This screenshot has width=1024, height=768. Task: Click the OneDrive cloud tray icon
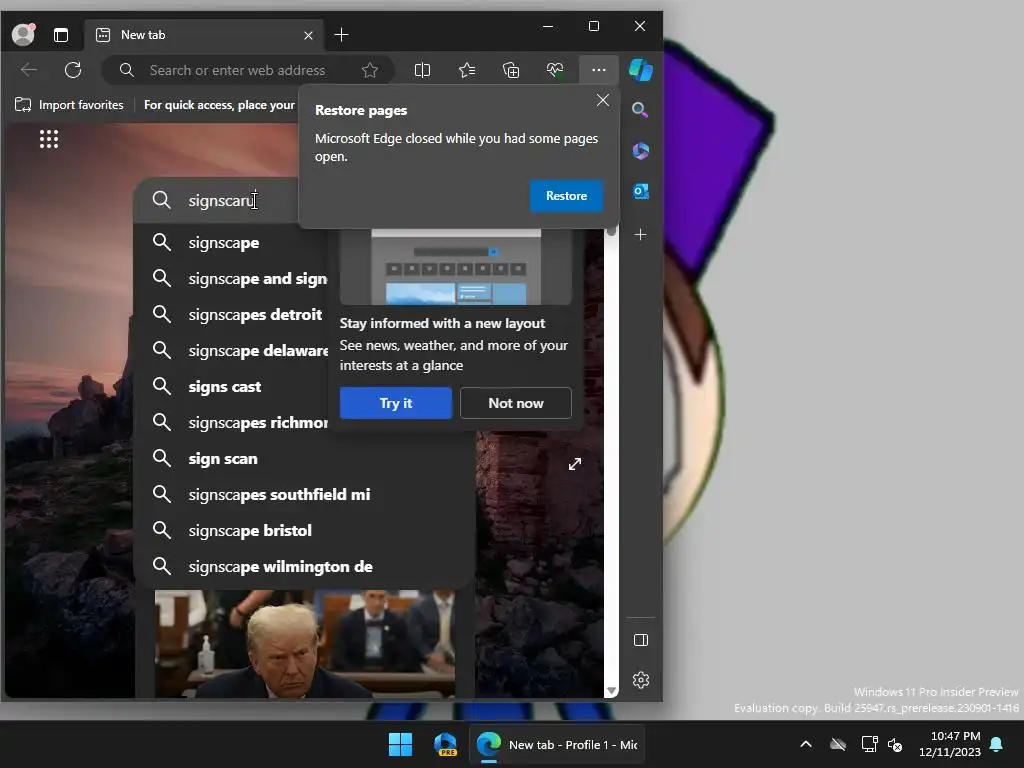(838, 744)
